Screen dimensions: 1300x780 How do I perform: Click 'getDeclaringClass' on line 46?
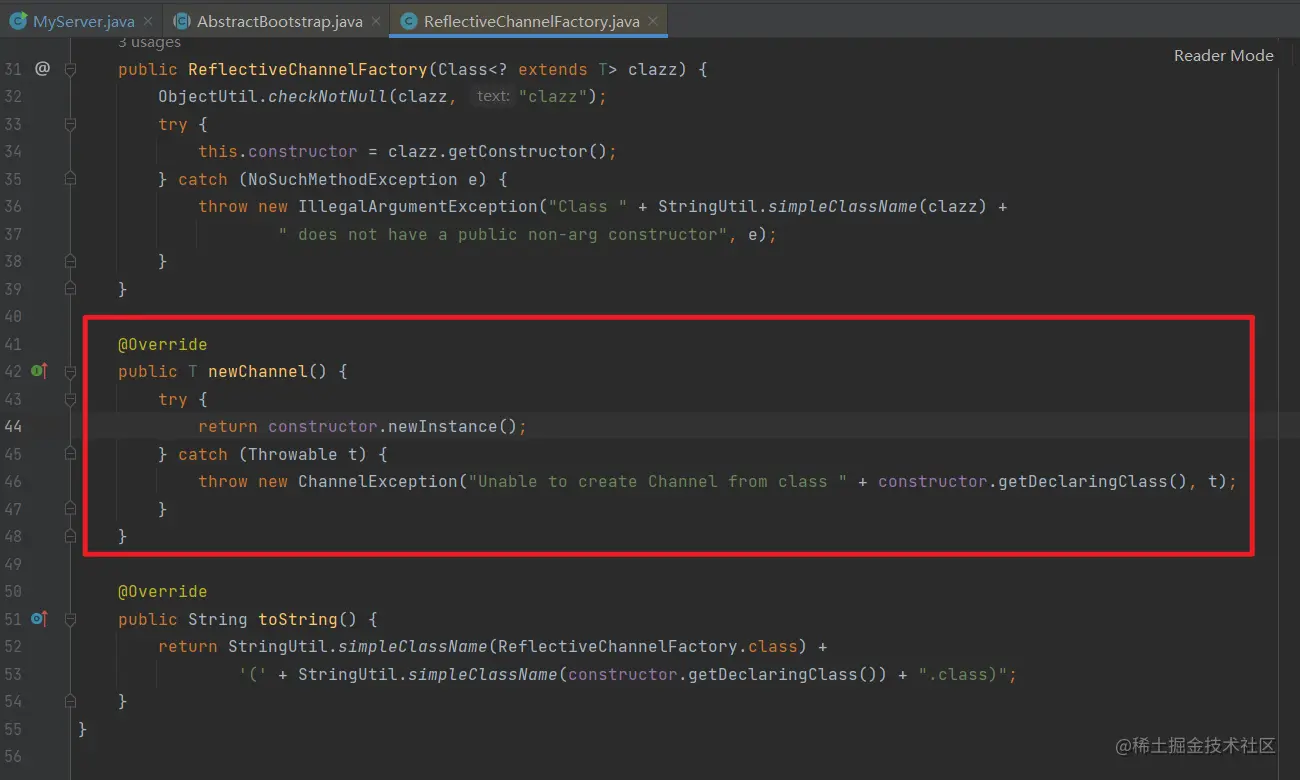pyautogui.click(x=1083, y=481)
